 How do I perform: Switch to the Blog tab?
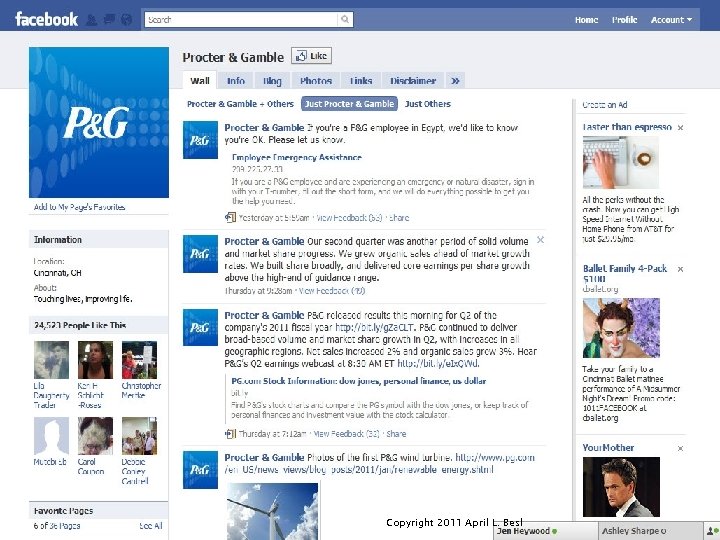pyautogui.click(x=272, y=81)
